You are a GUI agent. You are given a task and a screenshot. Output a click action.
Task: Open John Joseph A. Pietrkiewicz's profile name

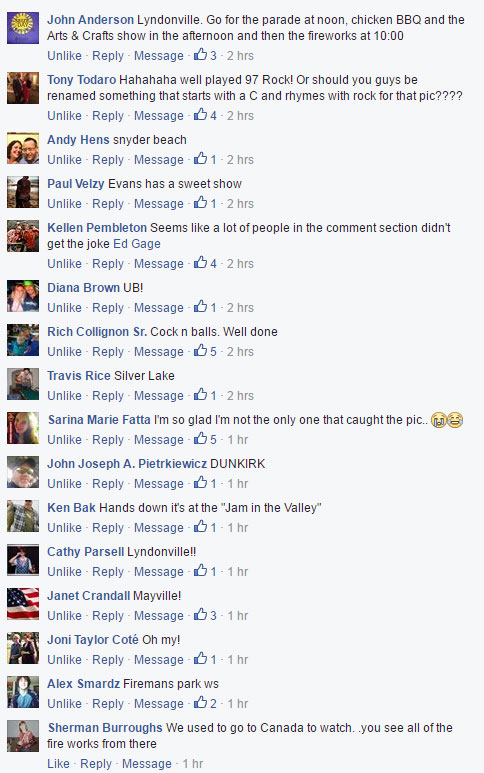coord(127,464)
